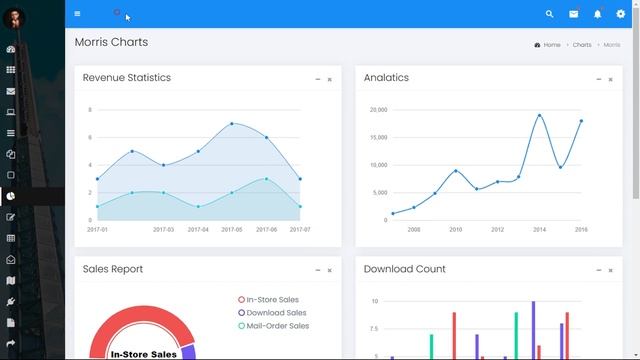This screenshot has width=640, height=360.
Task: Click the 2017-03 x-axis label
Action: pyautogui.click(x=163, y=230)
